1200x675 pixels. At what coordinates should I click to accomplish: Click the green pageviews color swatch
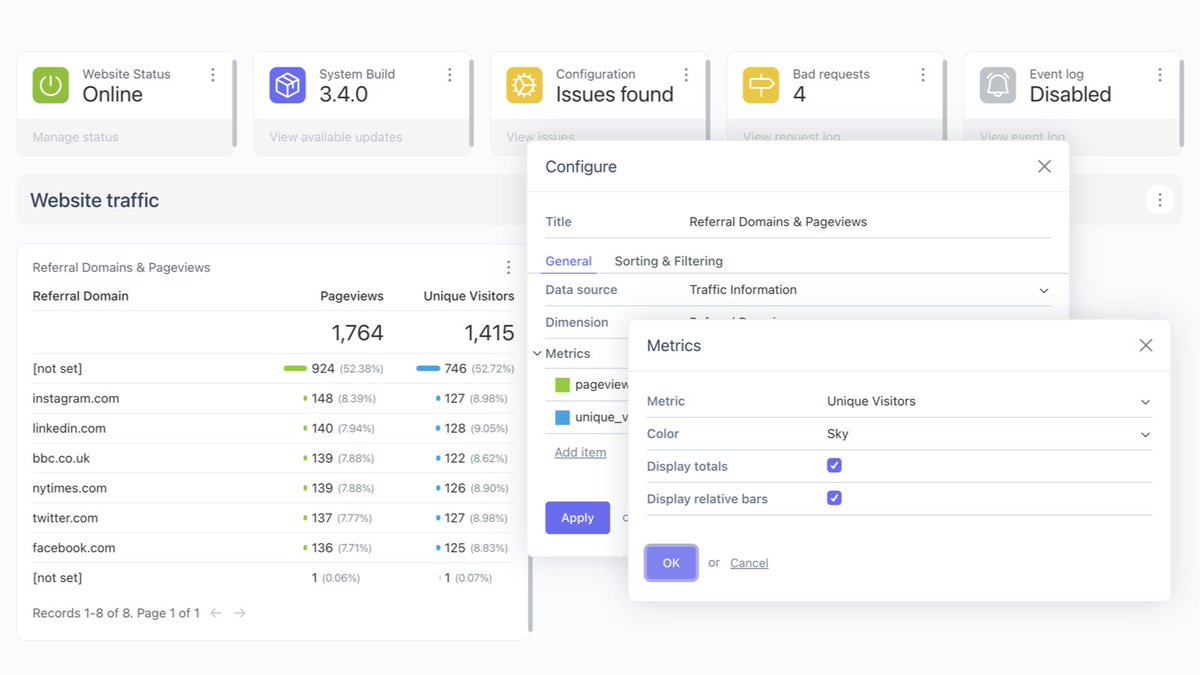click(x=562, y=385)
